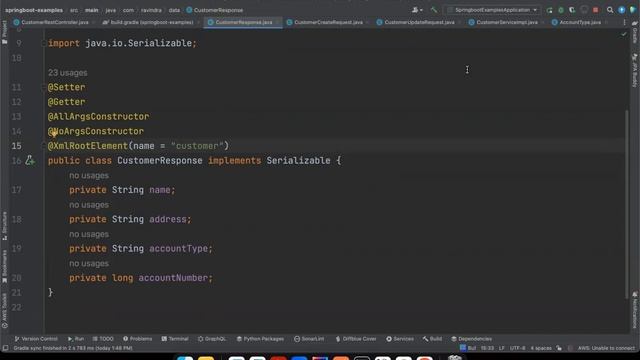Screen dimensions: 640x360
Task: Show more editor tabs menu
Action: 624,22
